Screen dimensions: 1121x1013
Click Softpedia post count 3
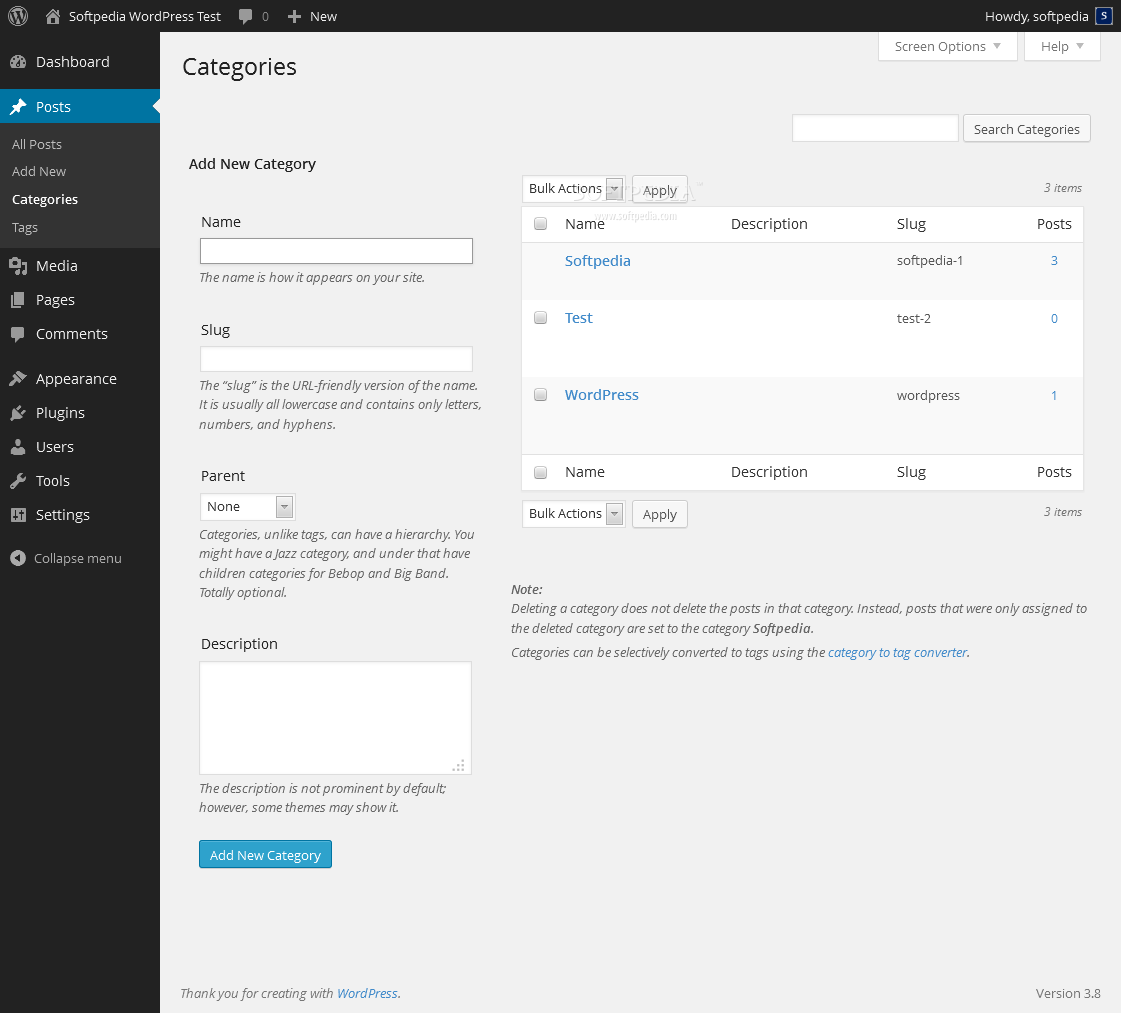tap(1054, 261)
